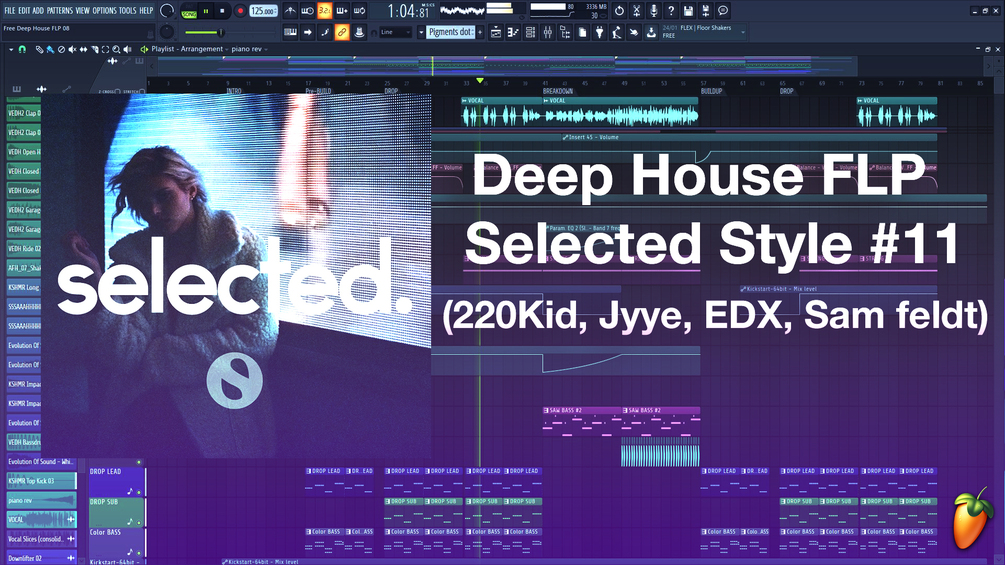This screenshot has height=565, width=1005.
Task: Toggle the highlighted countdown before recording
Action: coord(325,11)
